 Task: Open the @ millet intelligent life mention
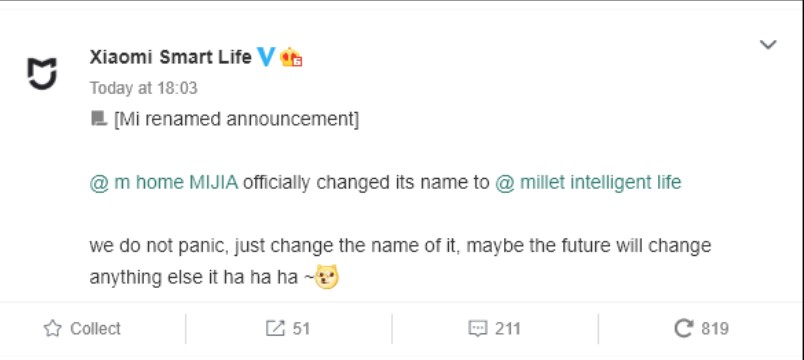click(588, 182)
